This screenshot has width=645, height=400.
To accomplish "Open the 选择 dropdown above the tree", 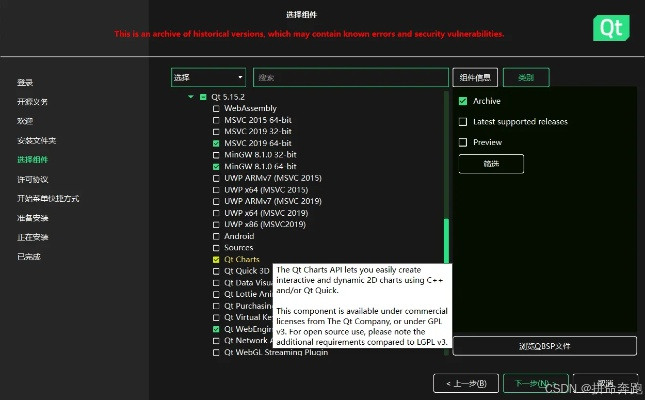I will tap(208, 77).
